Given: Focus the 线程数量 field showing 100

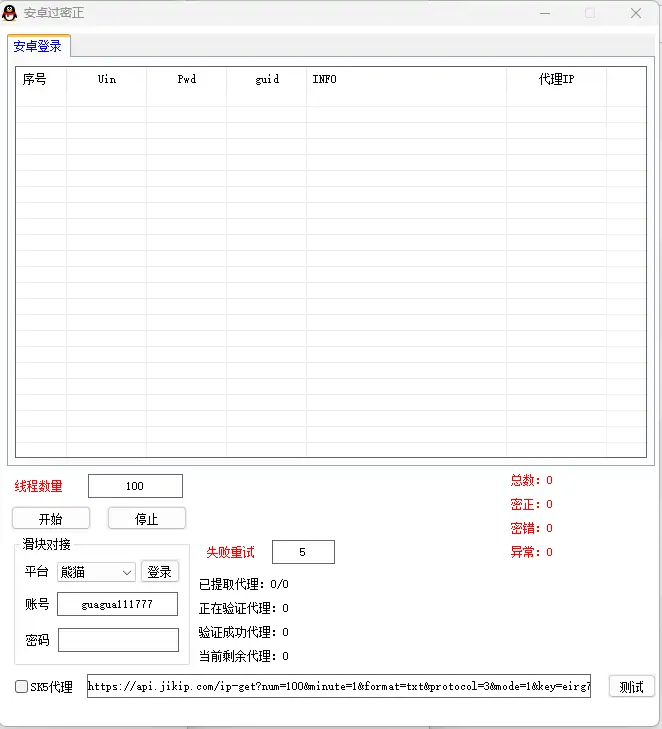Looking at the screenshot, I should click(135, 486).
